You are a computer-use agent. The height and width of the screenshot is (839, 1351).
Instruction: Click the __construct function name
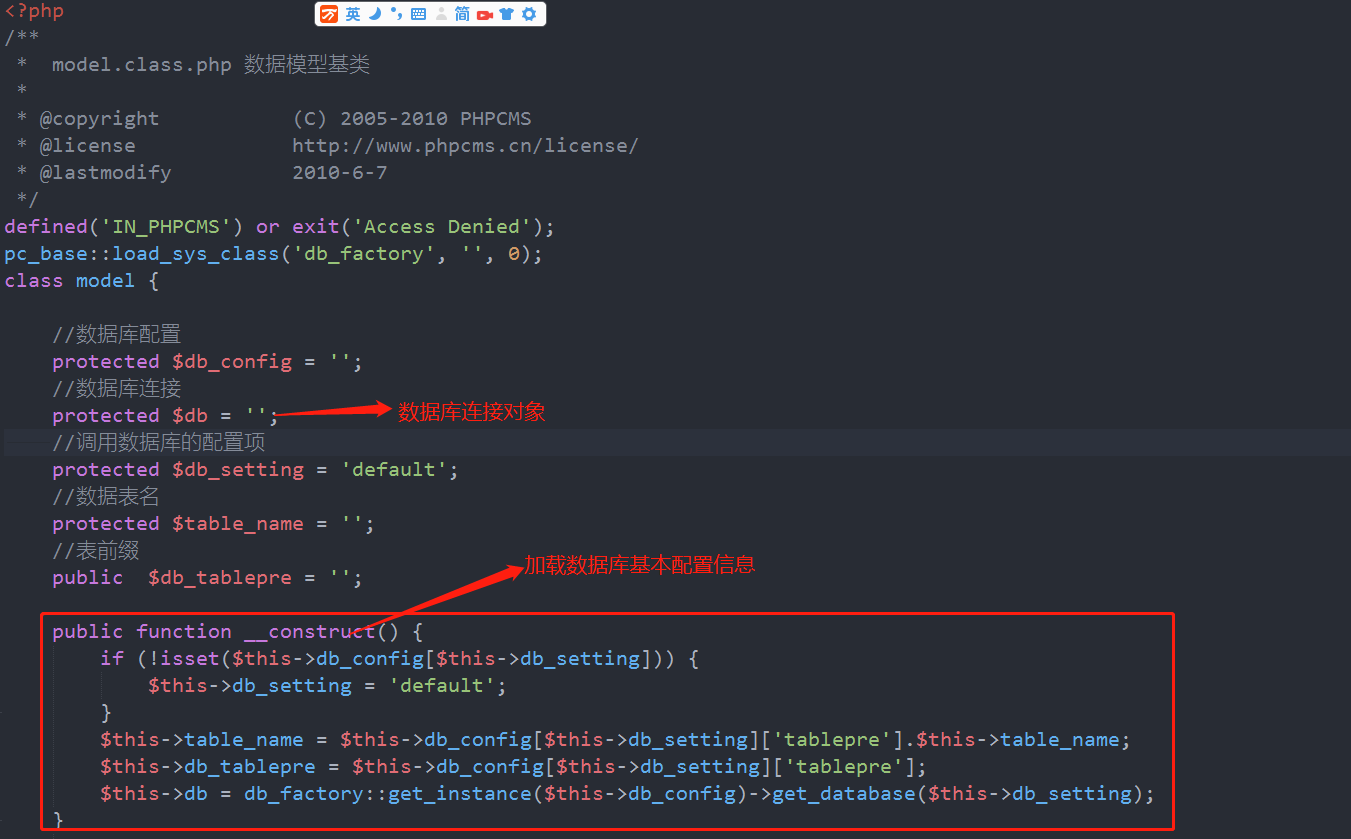[x=309, y=632]
